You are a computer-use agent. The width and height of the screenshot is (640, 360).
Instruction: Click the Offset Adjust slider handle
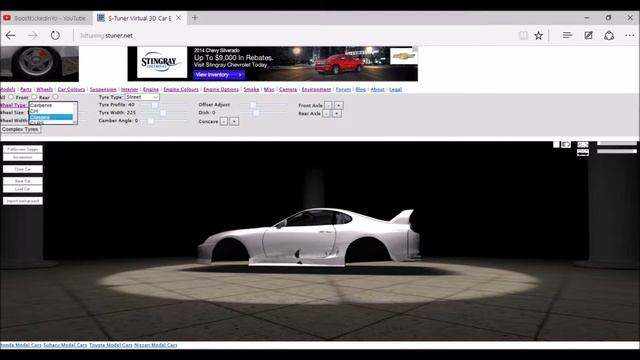click(x=253, y=105)
